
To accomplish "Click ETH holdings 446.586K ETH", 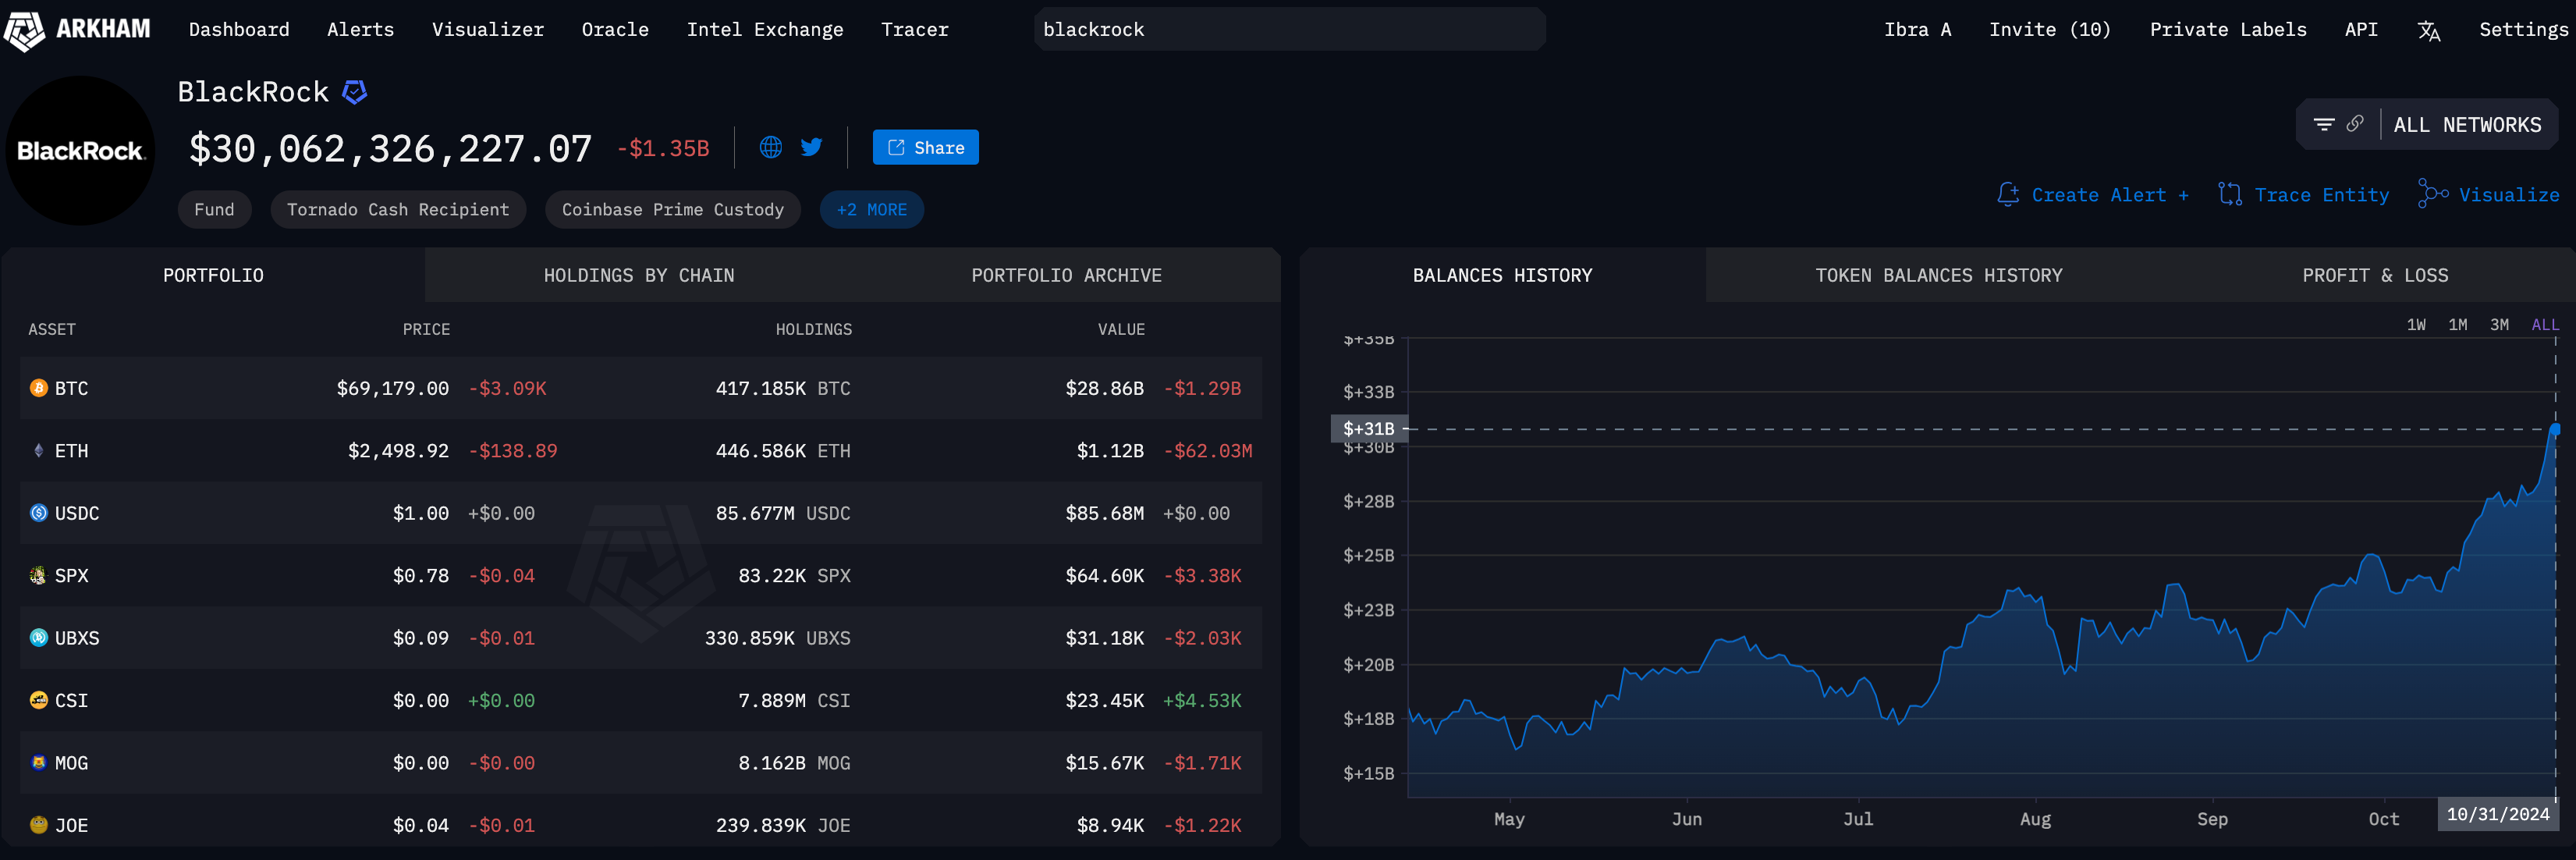I will click(783, 451).
